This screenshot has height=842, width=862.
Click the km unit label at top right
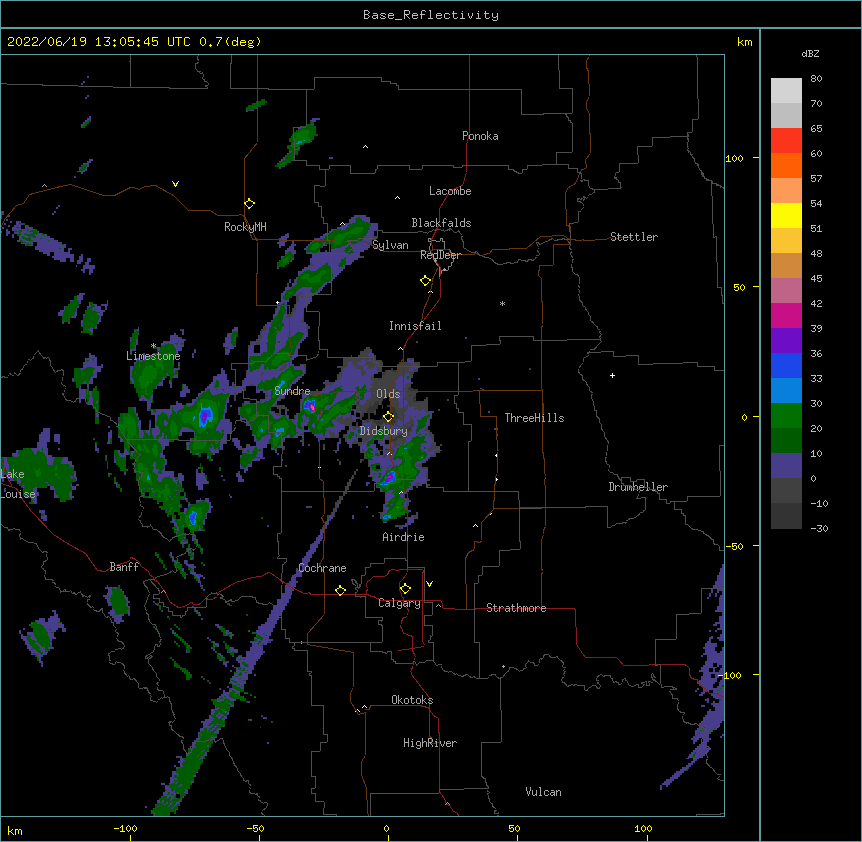pos(744,42)
